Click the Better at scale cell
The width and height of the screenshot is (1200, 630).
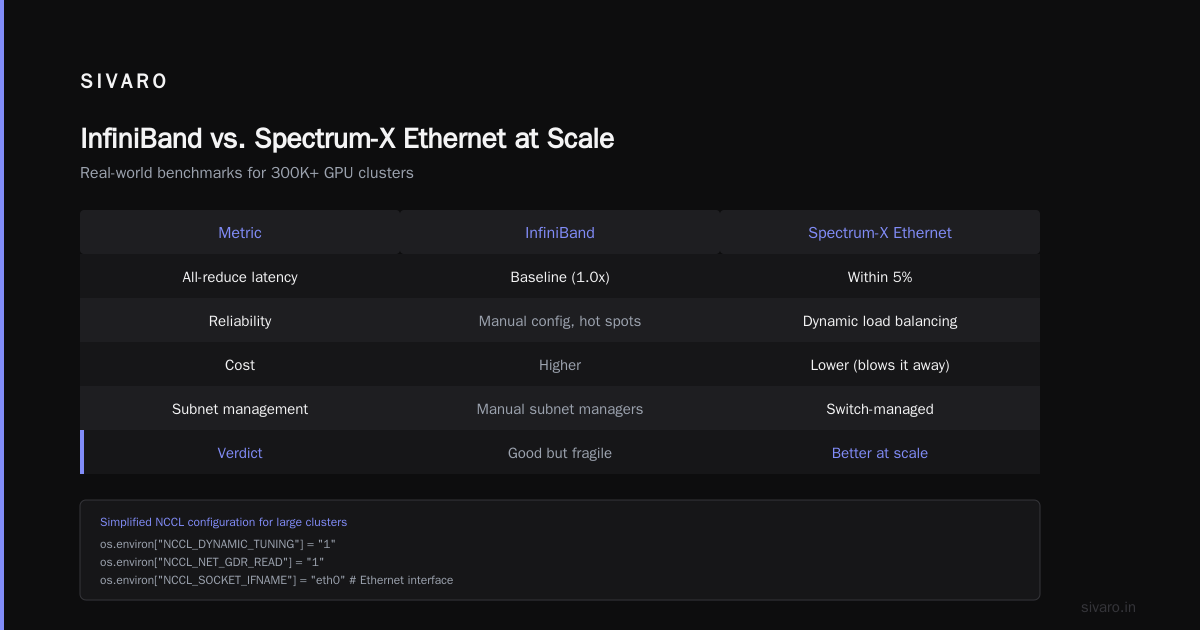point(880,453)
